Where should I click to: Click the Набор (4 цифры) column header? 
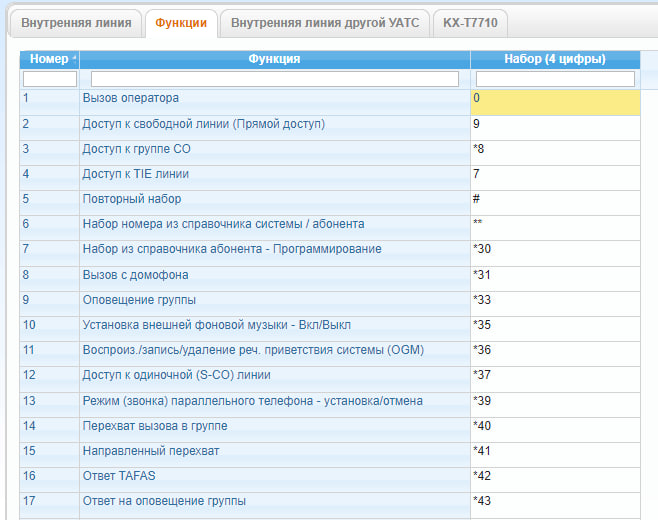(555, 59)
